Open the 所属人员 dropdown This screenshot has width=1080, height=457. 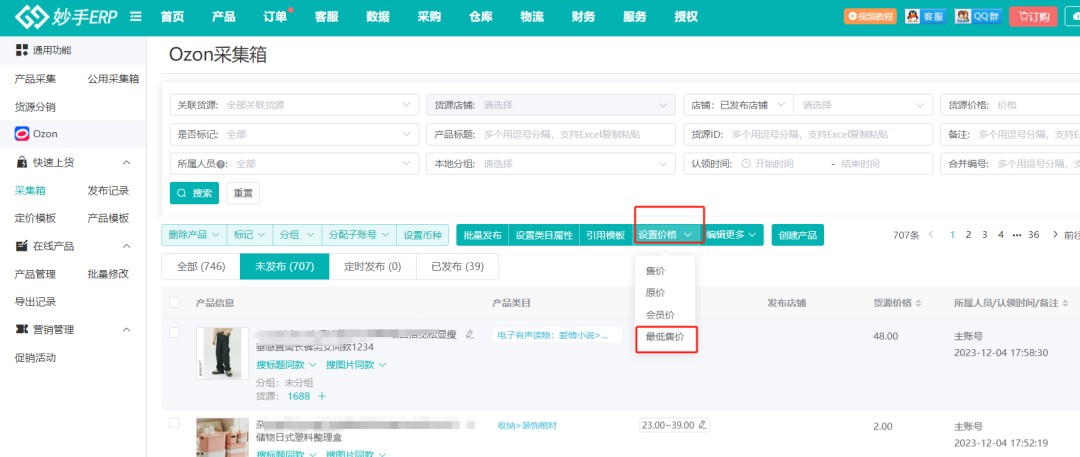click(x=294, y=164)
